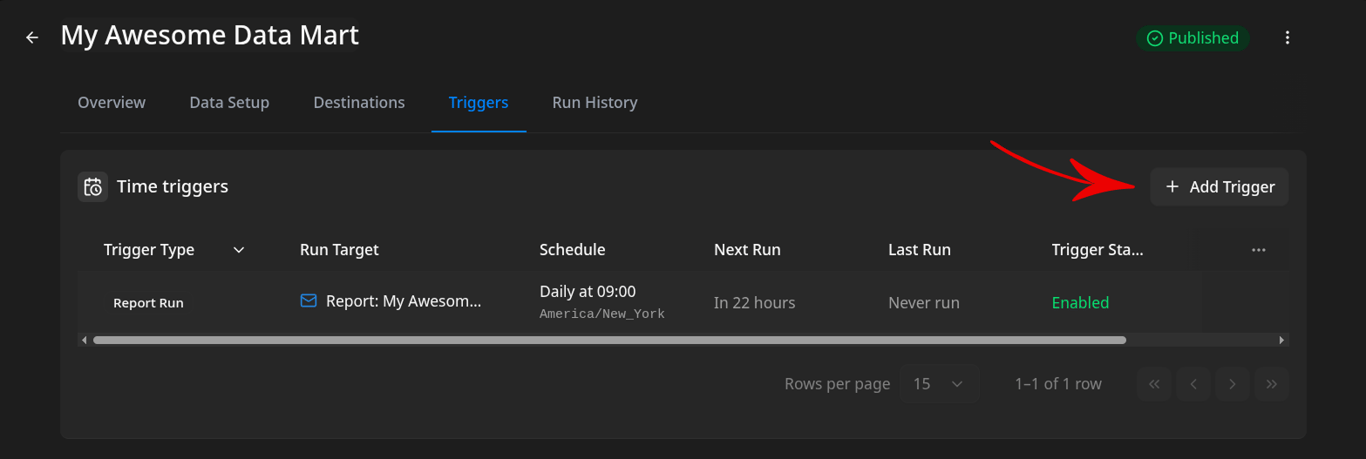Click the Last Run column header
Image resolution: width=1366 pixels, height=459 pixels.
pyautogui.click(x=919, y=250)
